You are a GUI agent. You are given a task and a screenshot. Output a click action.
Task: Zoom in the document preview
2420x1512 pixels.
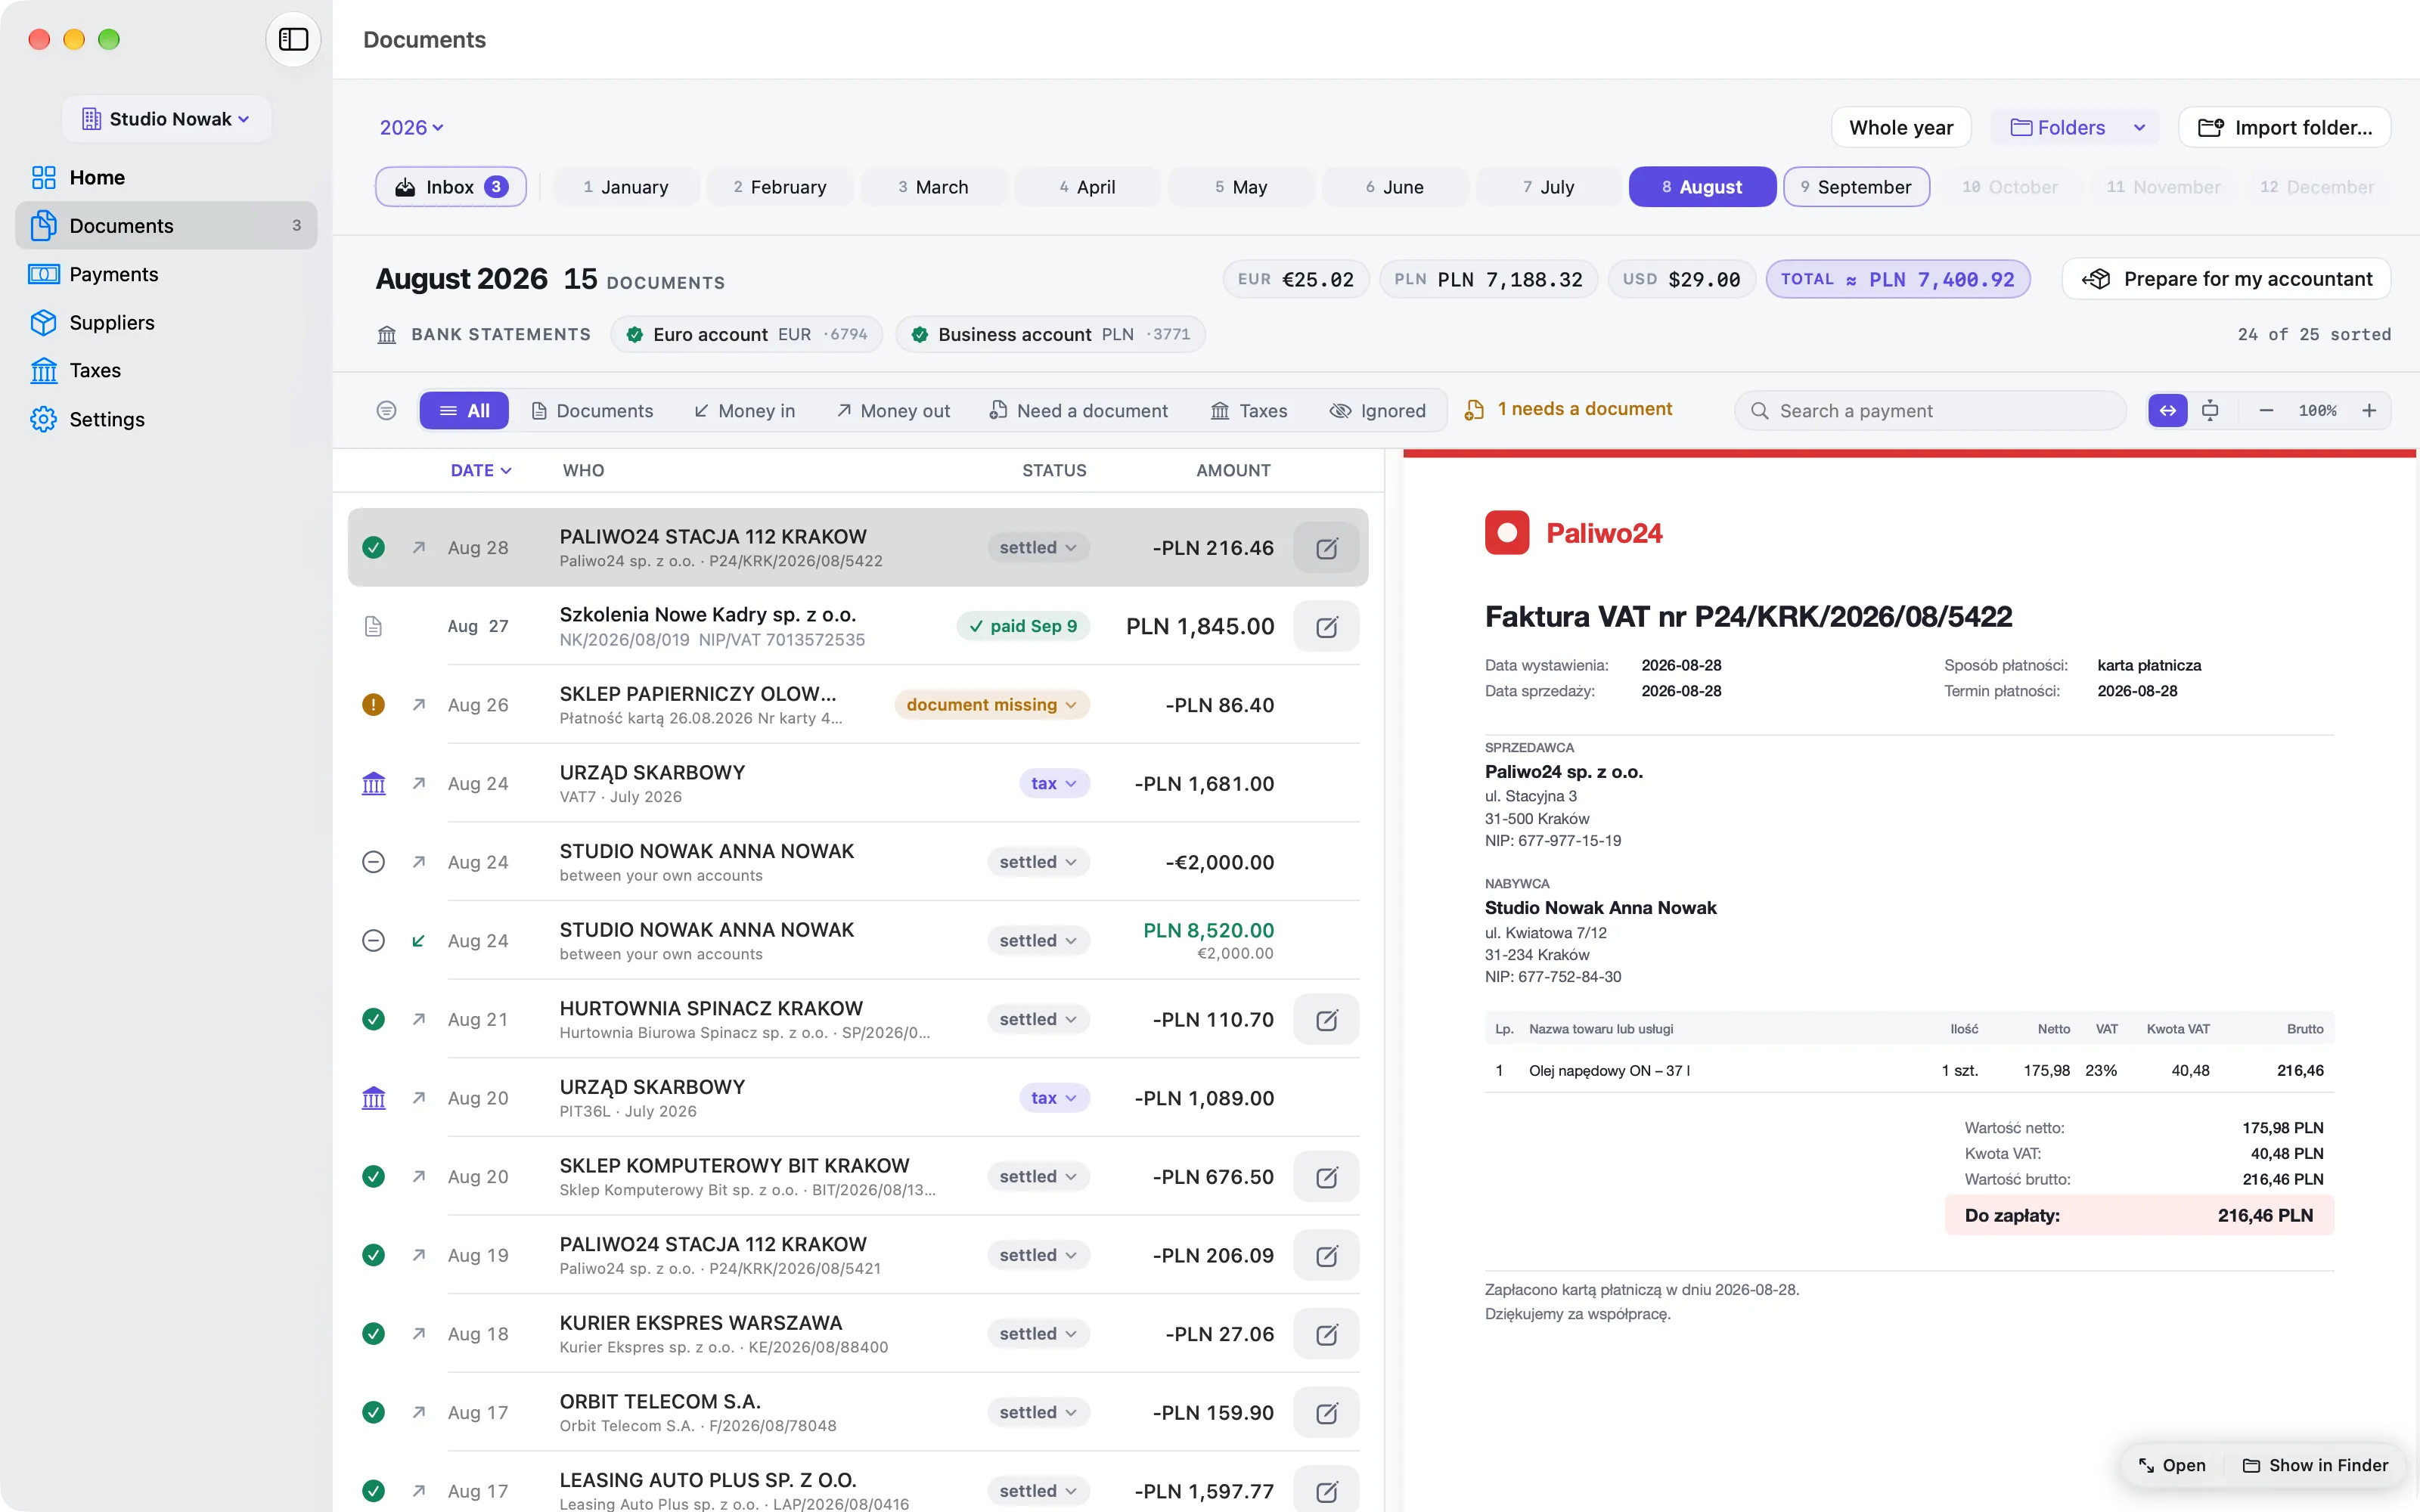click(2368, 411)
